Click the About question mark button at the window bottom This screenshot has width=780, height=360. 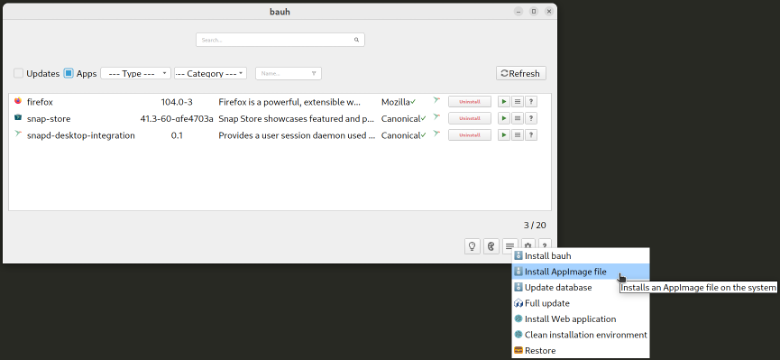545,244
